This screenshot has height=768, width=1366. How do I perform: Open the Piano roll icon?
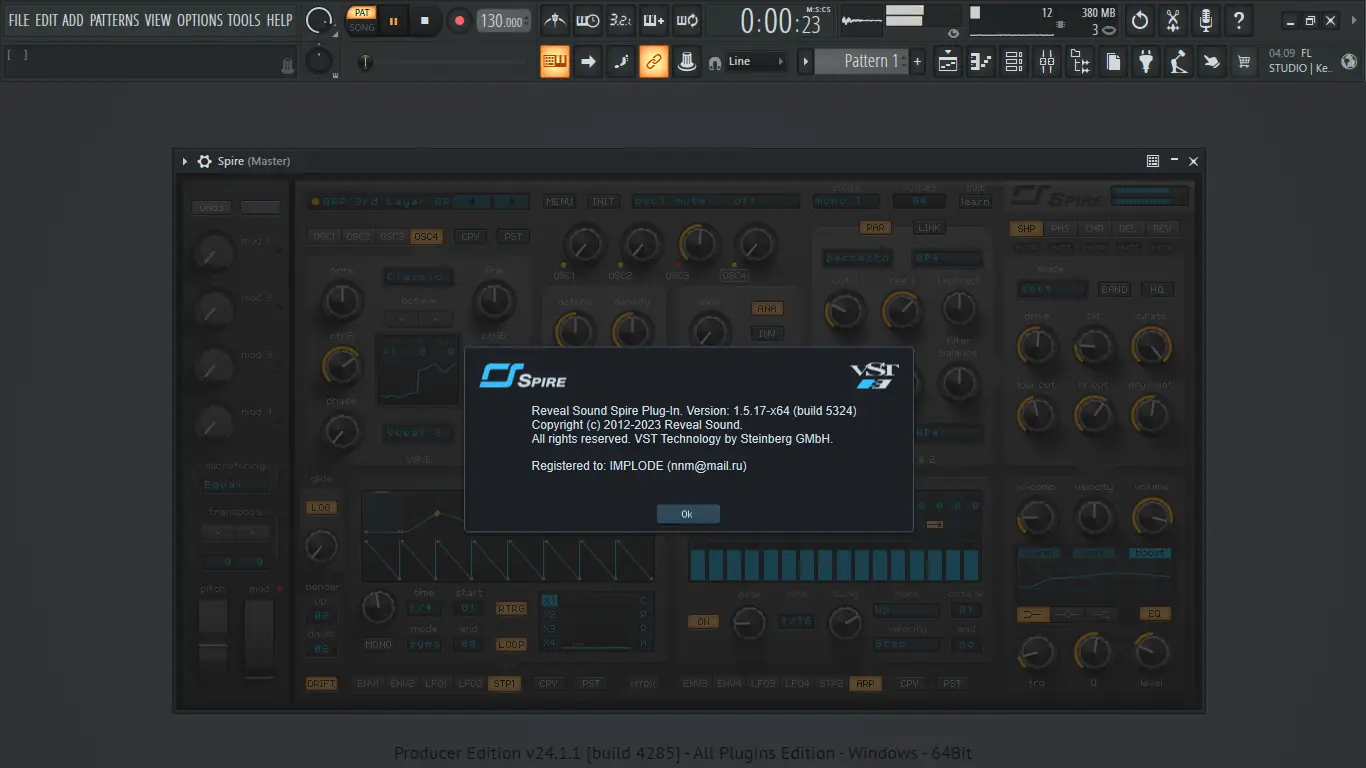click(x=981, y=61)
